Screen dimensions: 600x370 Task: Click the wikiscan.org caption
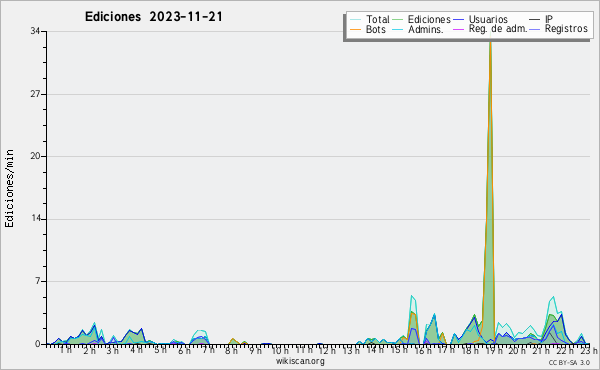pos(300,361)
